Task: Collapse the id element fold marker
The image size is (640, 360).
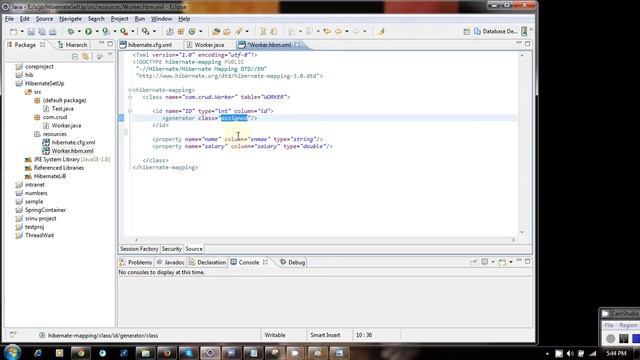Action: coord(130,111)
